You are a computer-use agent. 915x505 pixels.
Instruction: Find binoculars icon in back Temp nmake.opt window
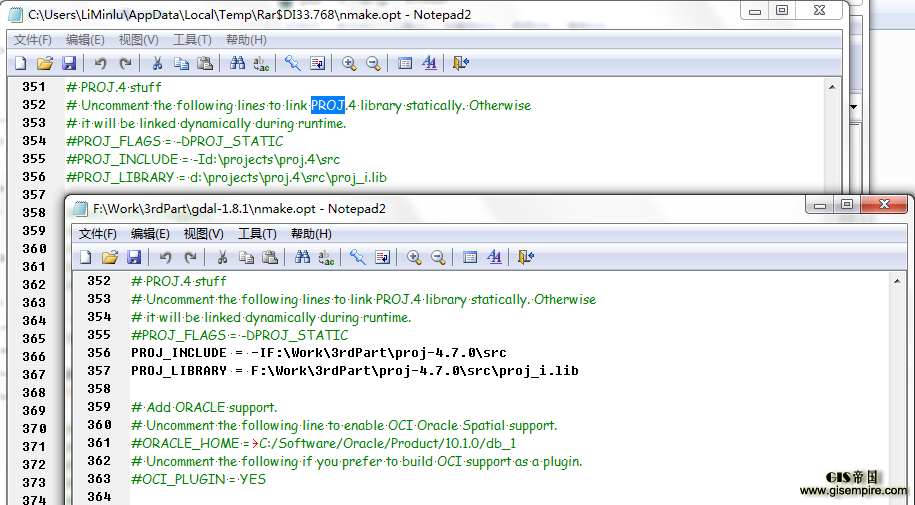click(x=237, y=63)
